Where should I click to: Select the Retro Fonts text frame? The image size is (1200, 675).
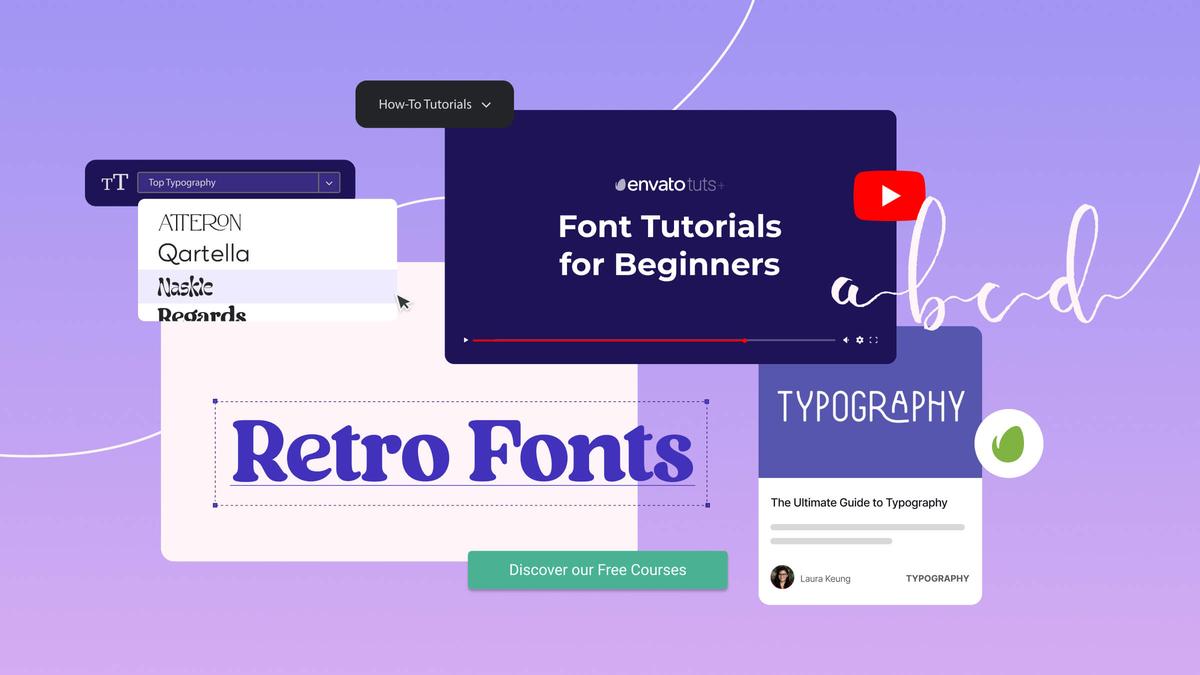pos(461,452)
